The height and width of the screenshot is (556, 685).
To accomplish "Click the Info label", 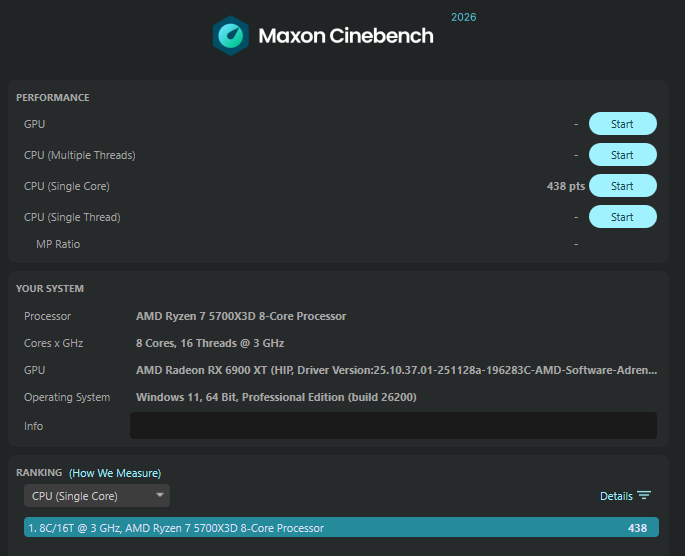I will coord(34,426).
